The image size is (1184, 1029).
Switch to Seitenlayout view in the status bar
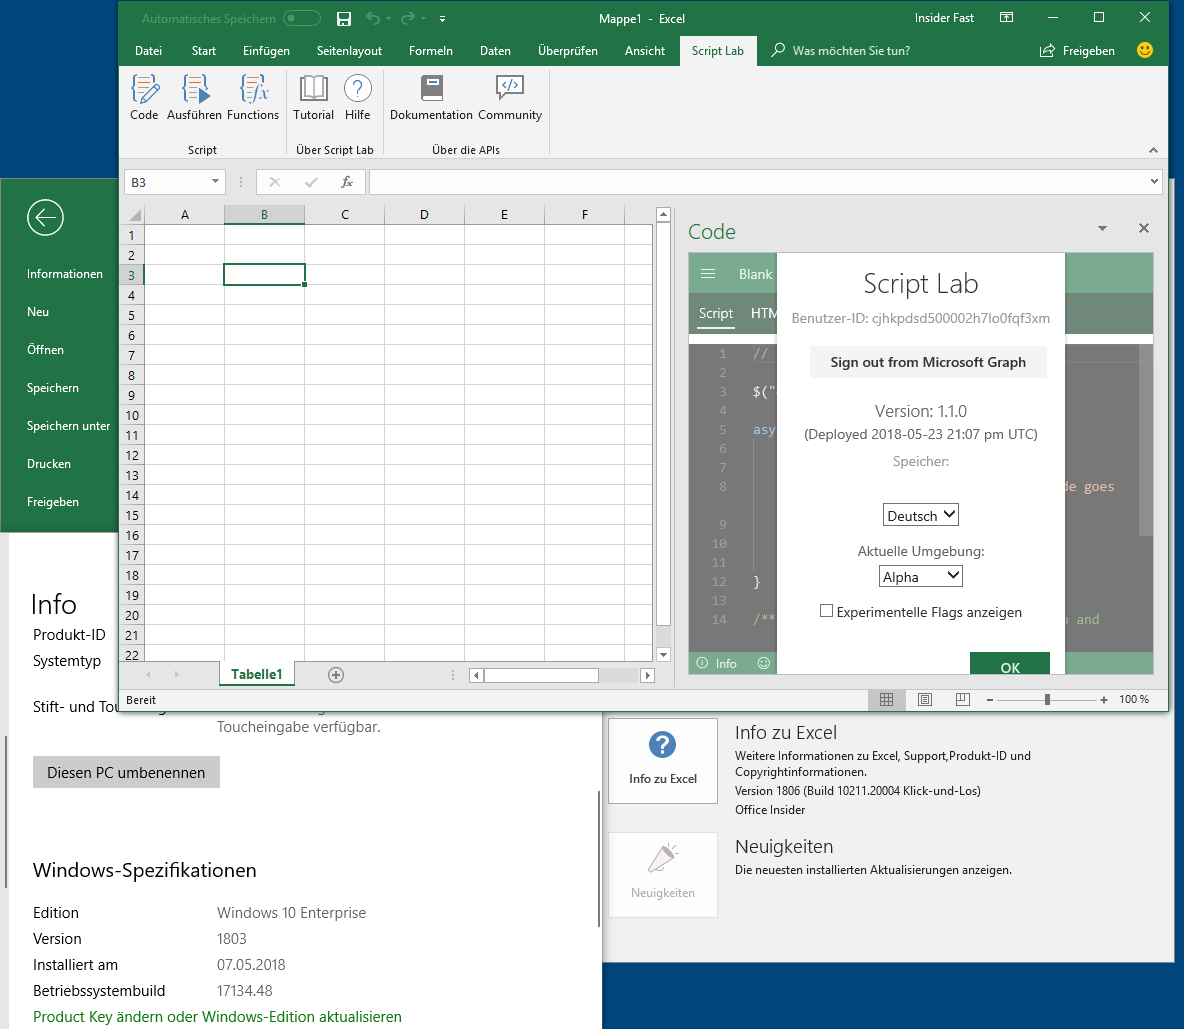tap(924, 699)
